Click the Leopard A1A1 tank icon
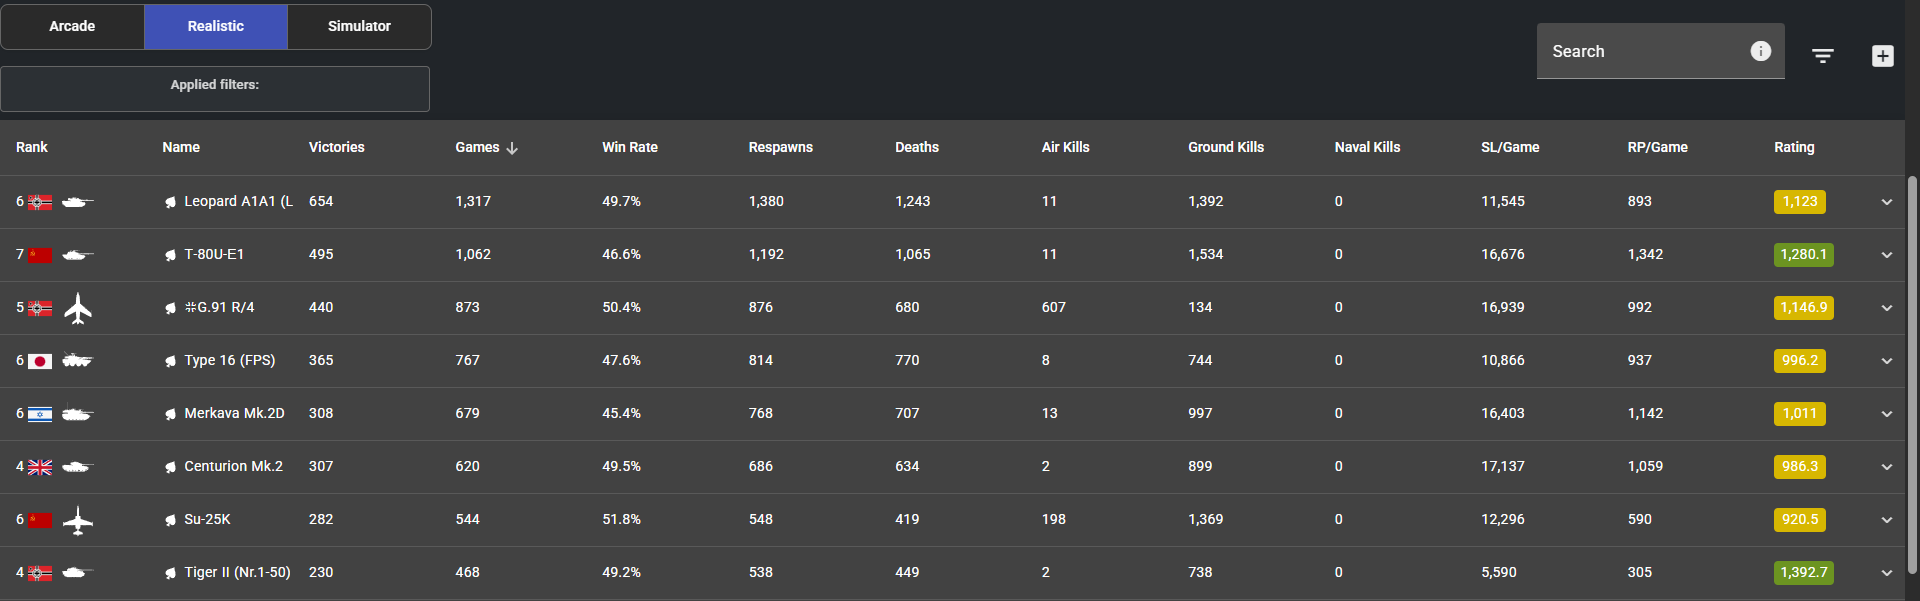This screenshot has width=1920, height=601. [x=77, y=202]
